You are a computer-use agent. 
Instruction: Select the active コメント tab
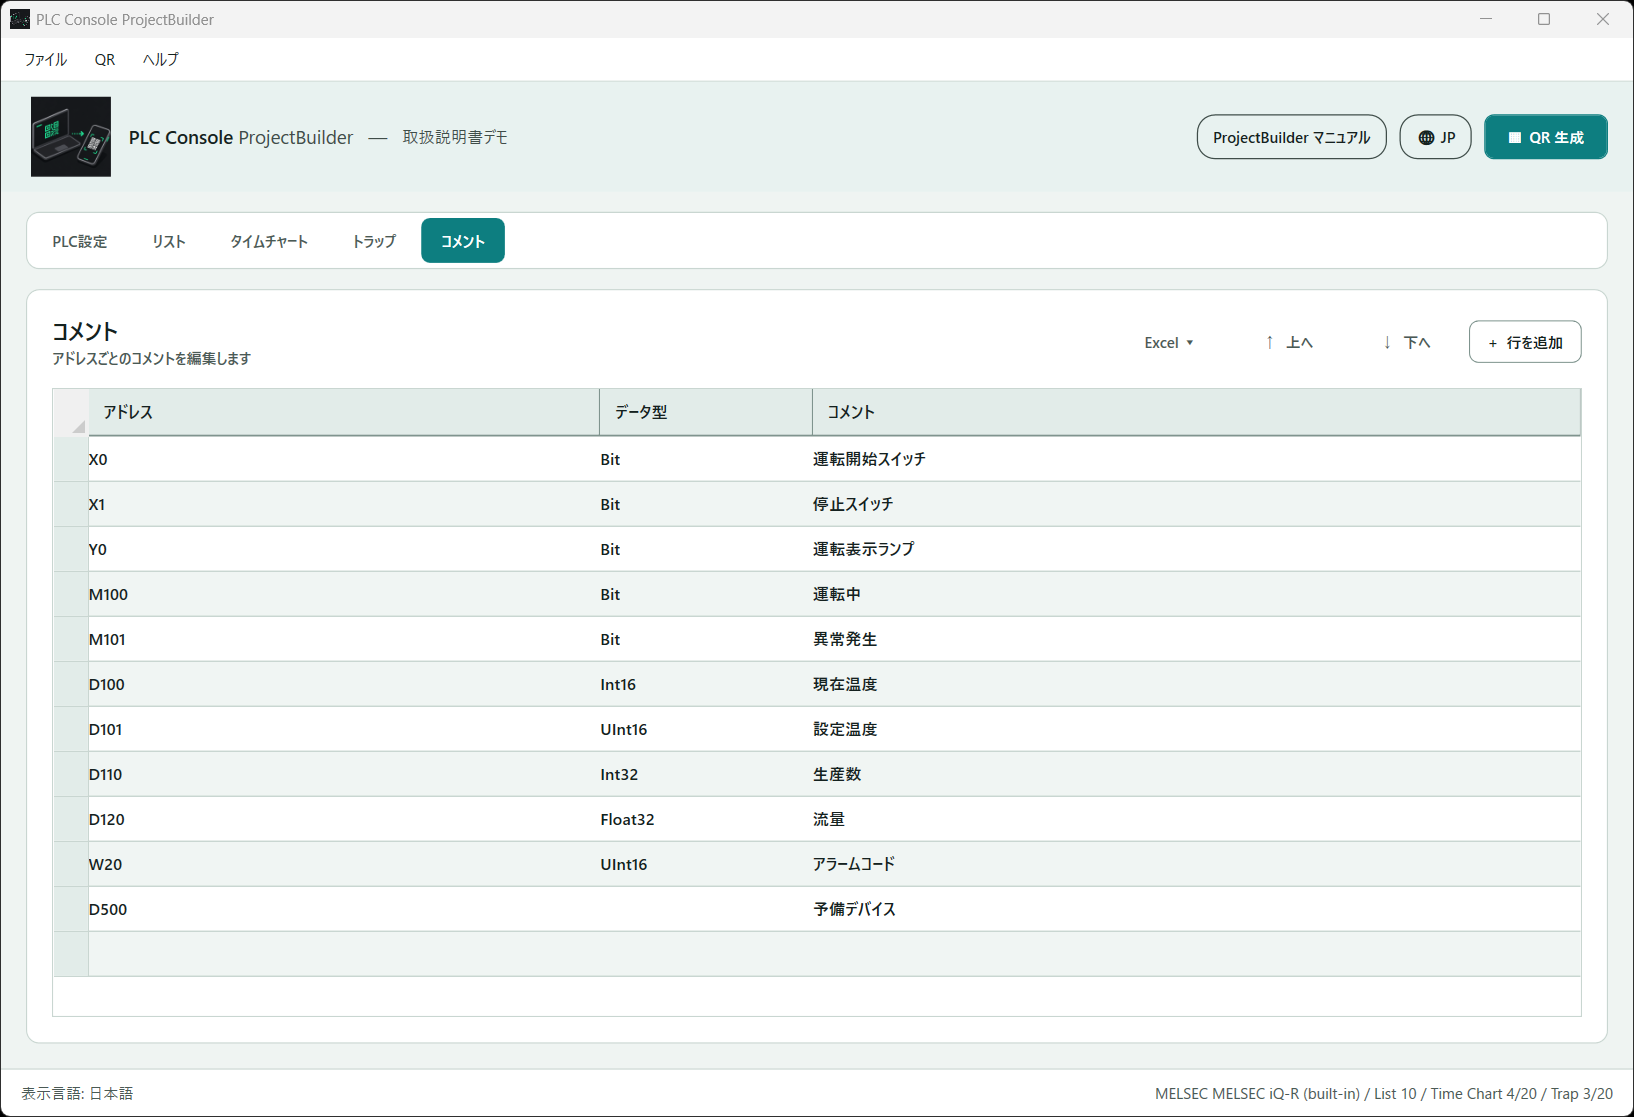pos(463,241)
